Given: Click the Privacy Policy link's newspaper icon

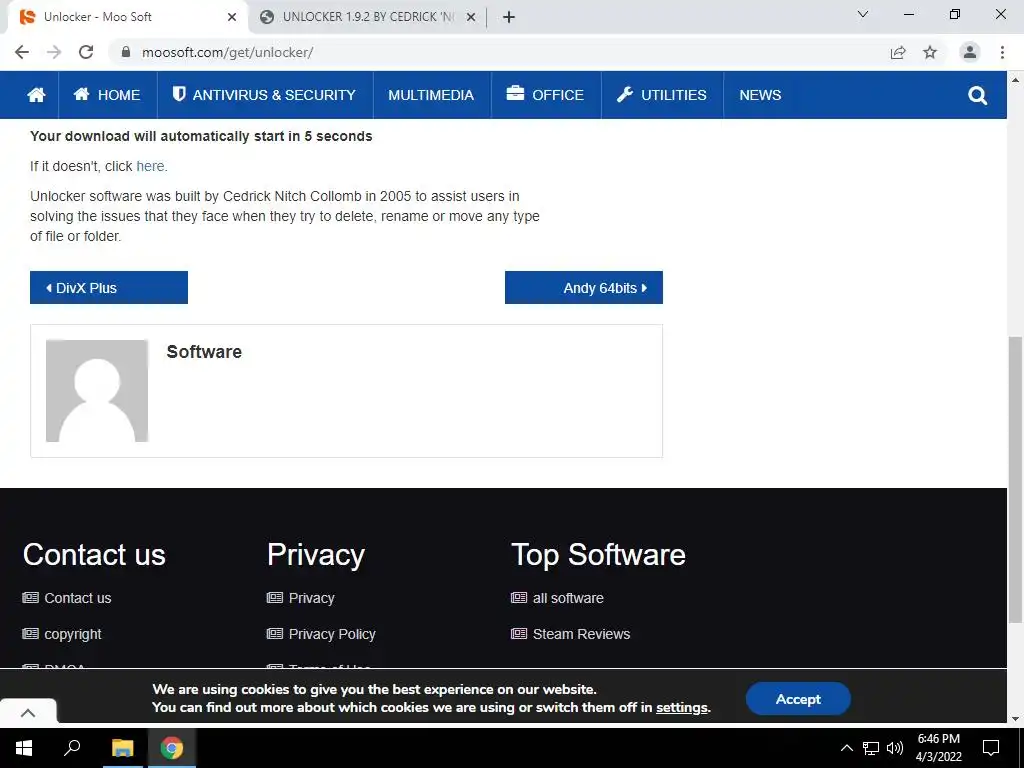Looking at the screenshot, I should [x=275, y=633].
